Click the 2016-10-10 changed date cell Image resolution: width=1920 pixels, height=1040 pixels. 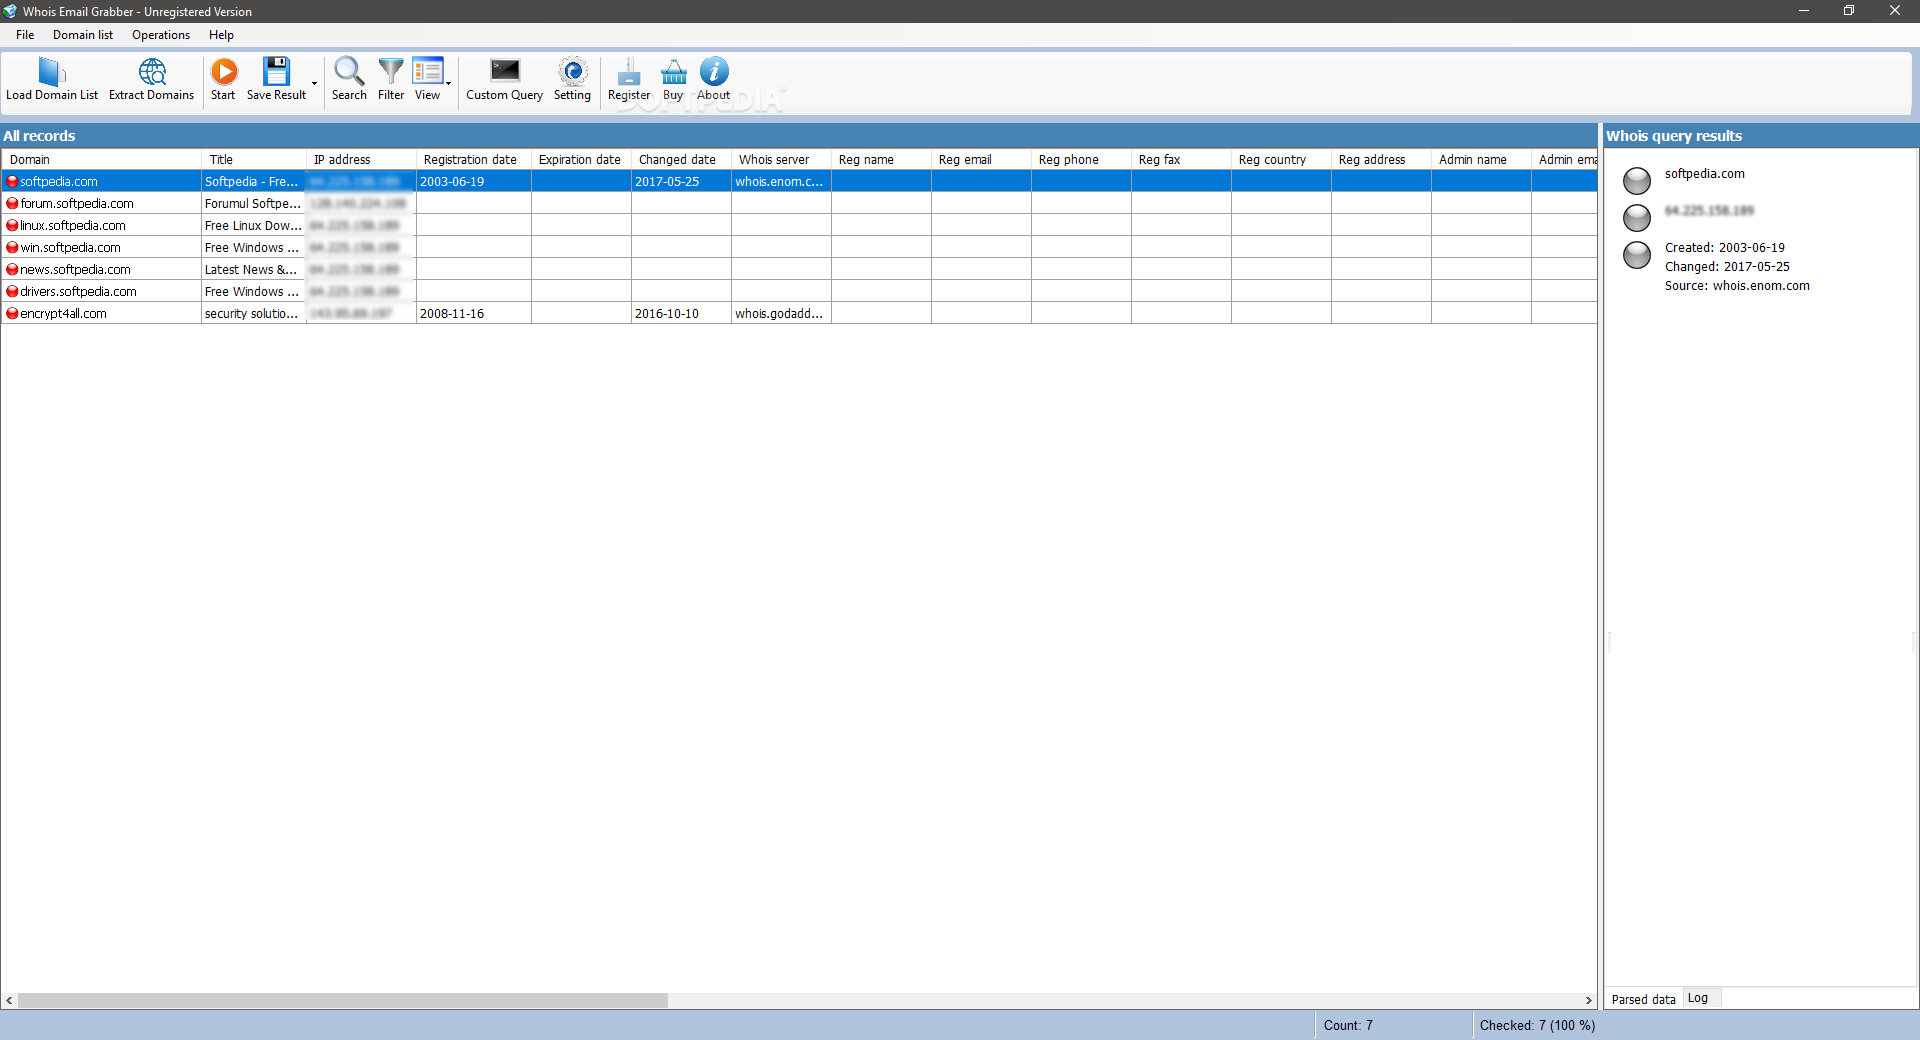pyautogui.click(x=681, y=314)
